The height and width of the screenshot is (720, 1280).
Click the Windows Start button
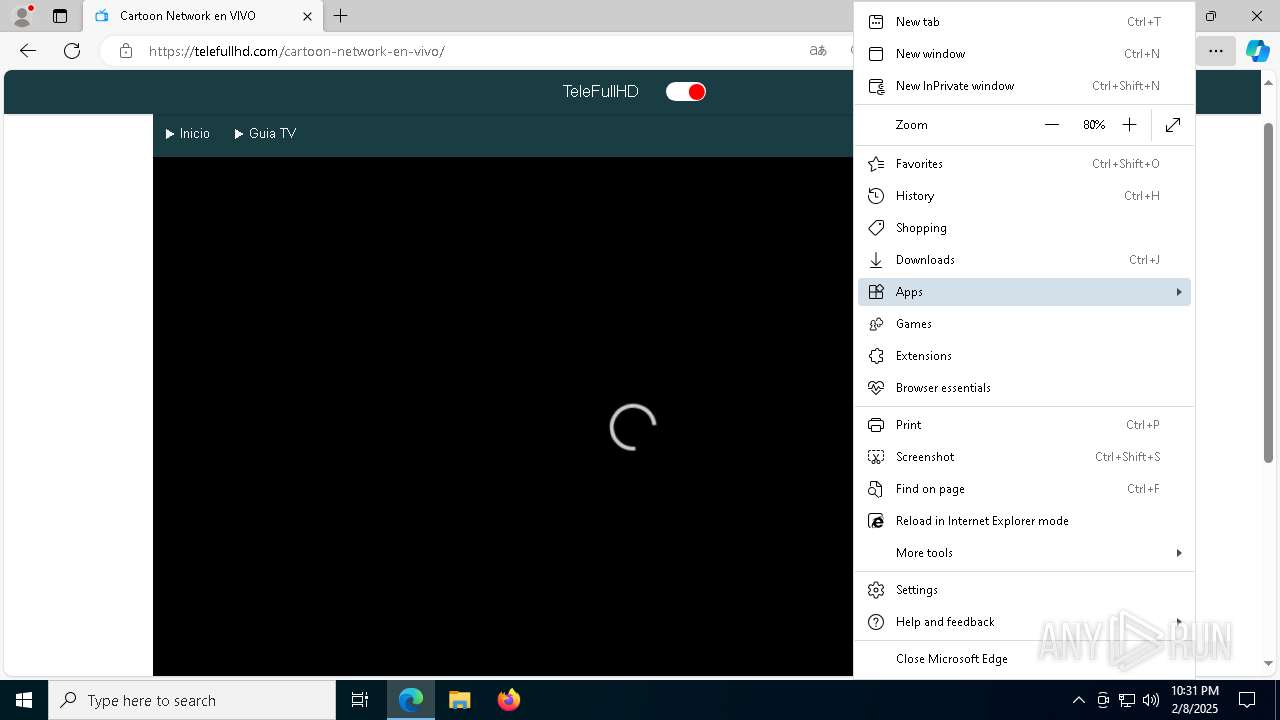coord(24,700)
